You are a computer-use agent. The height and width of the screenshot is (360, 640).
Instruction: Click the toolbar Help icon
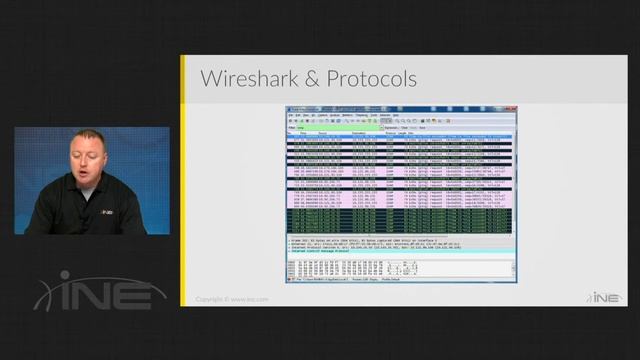(449, 121)
